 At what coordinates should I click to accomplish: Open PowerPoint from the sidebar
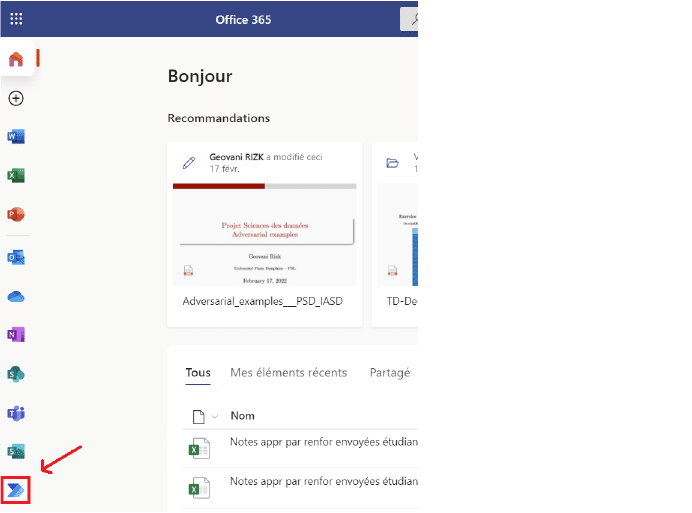click(x=16, y=215)
